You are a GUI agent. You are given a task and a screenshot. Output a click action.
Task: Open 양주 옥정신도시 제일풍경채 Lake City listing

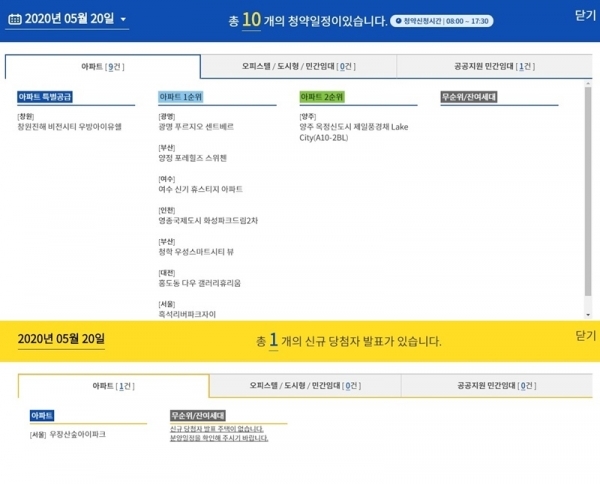tap(354, 132)
